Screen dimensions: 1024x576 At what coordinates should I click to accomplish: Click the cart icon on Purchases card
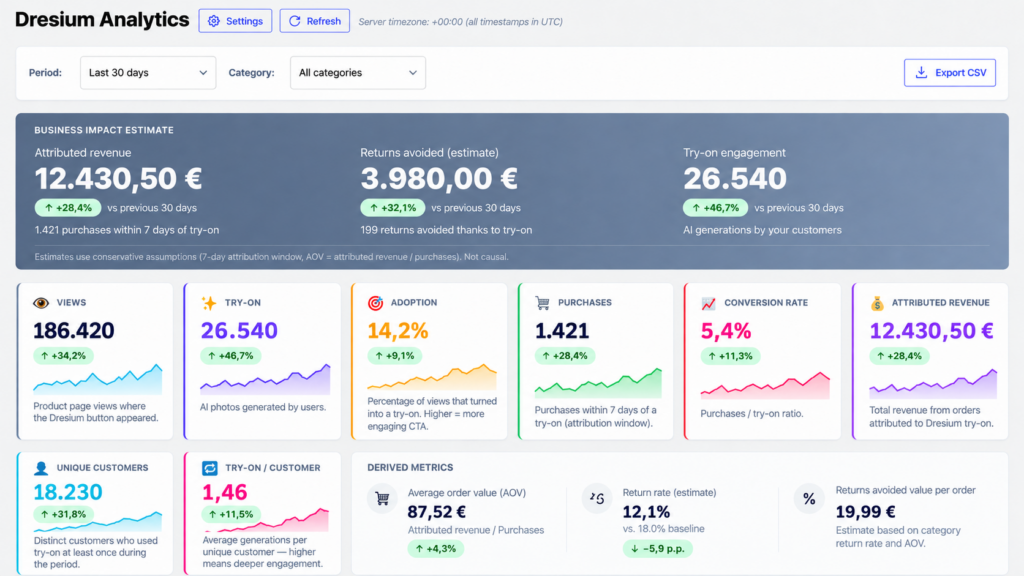pos(543,302)
